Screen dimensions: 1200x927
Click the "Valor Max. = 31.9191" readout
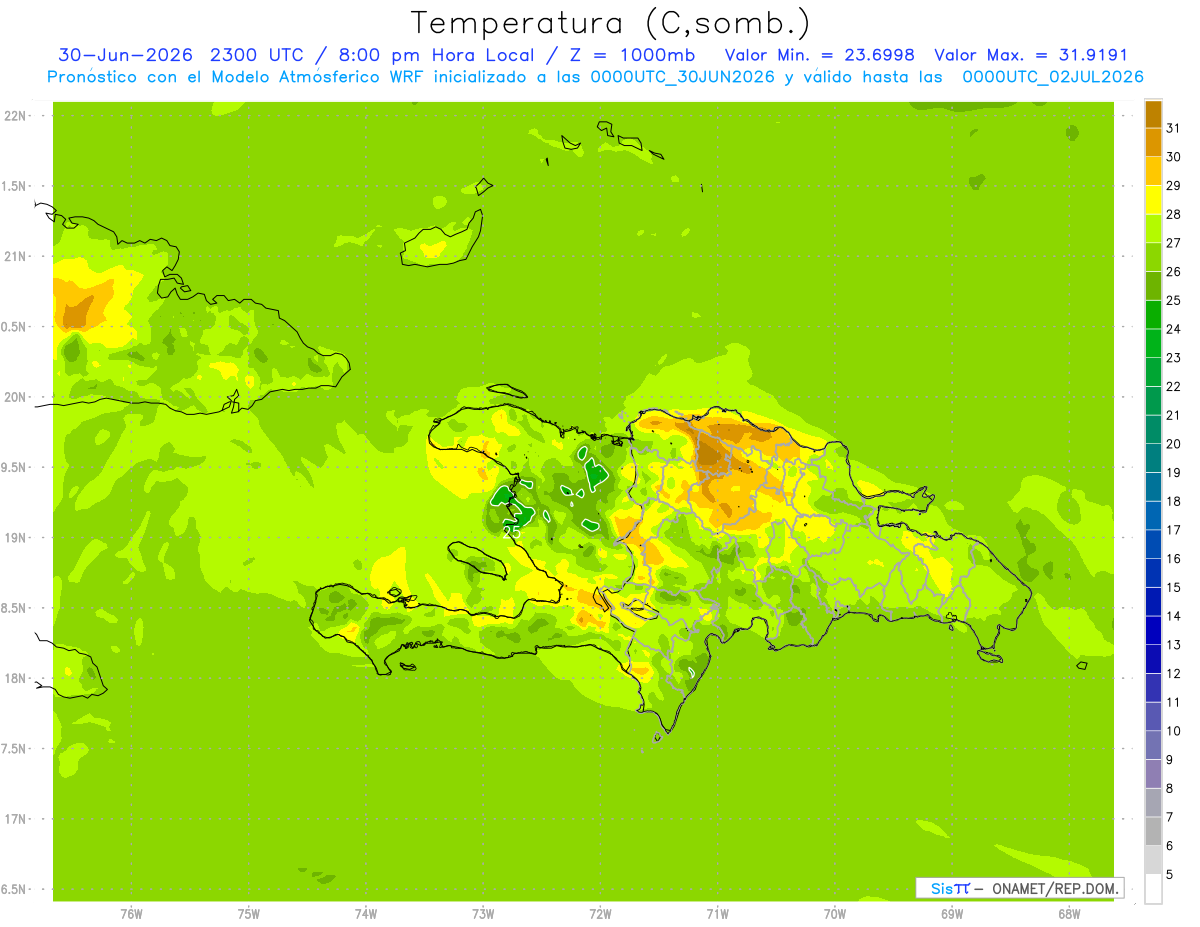[x=1031, y=55]
